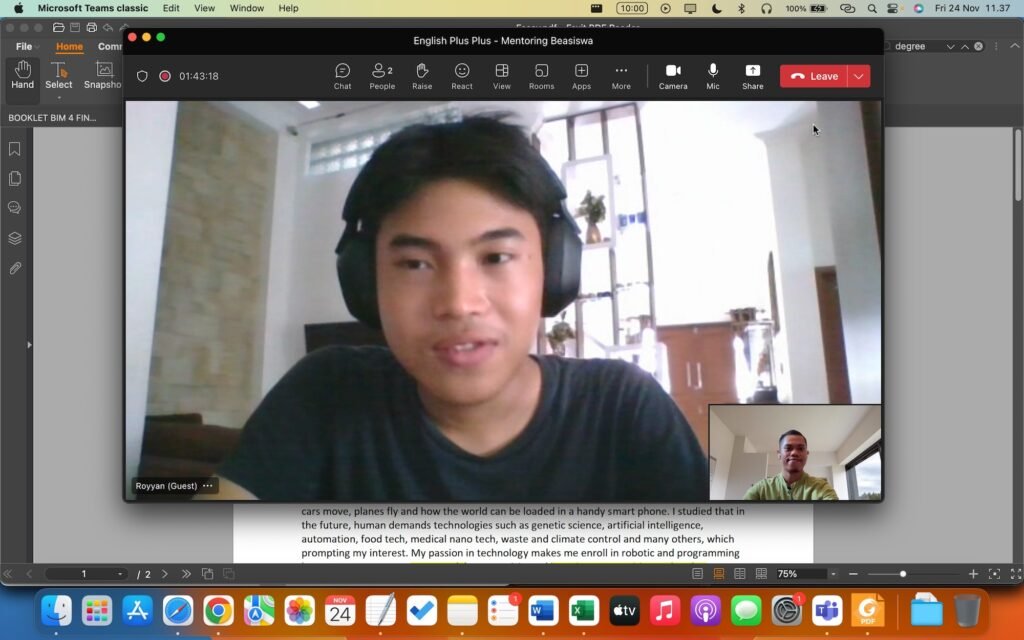Turn off the Camera in the meeting
1024x640 pixels.
click(673, 76)
